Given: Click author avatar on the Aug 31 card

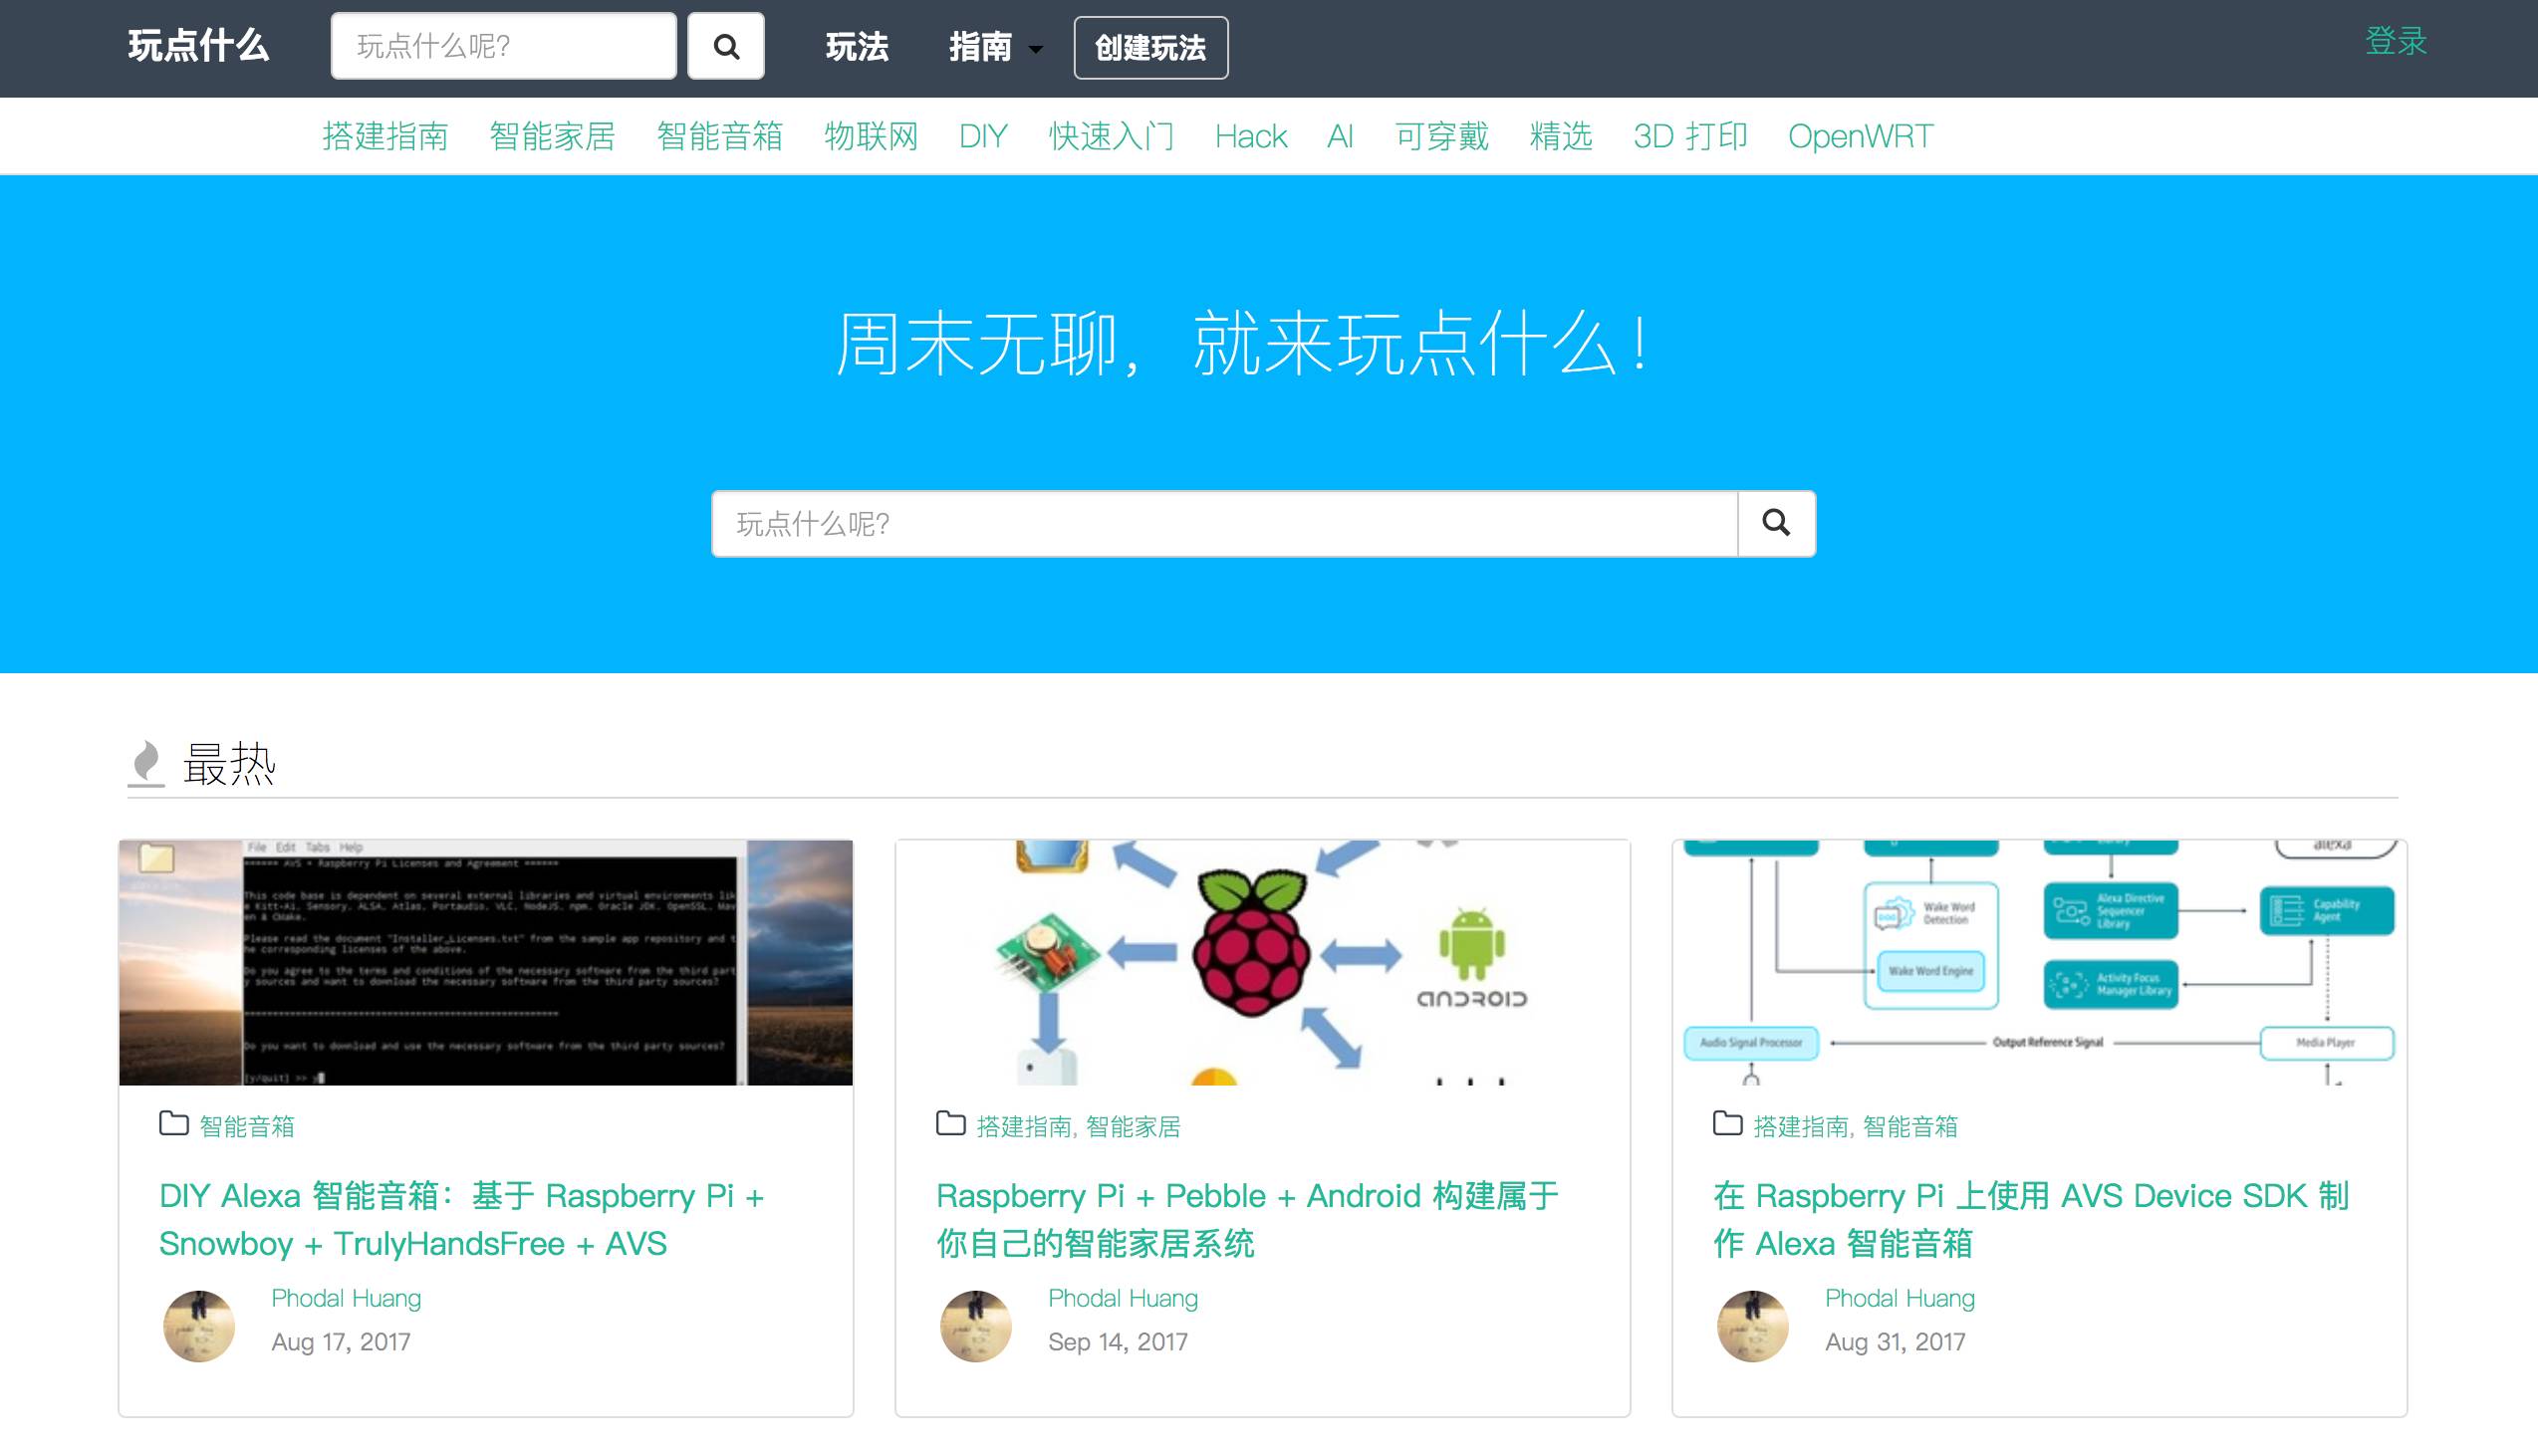Looking at the screenshot, I should [x=1752, y=1325].
